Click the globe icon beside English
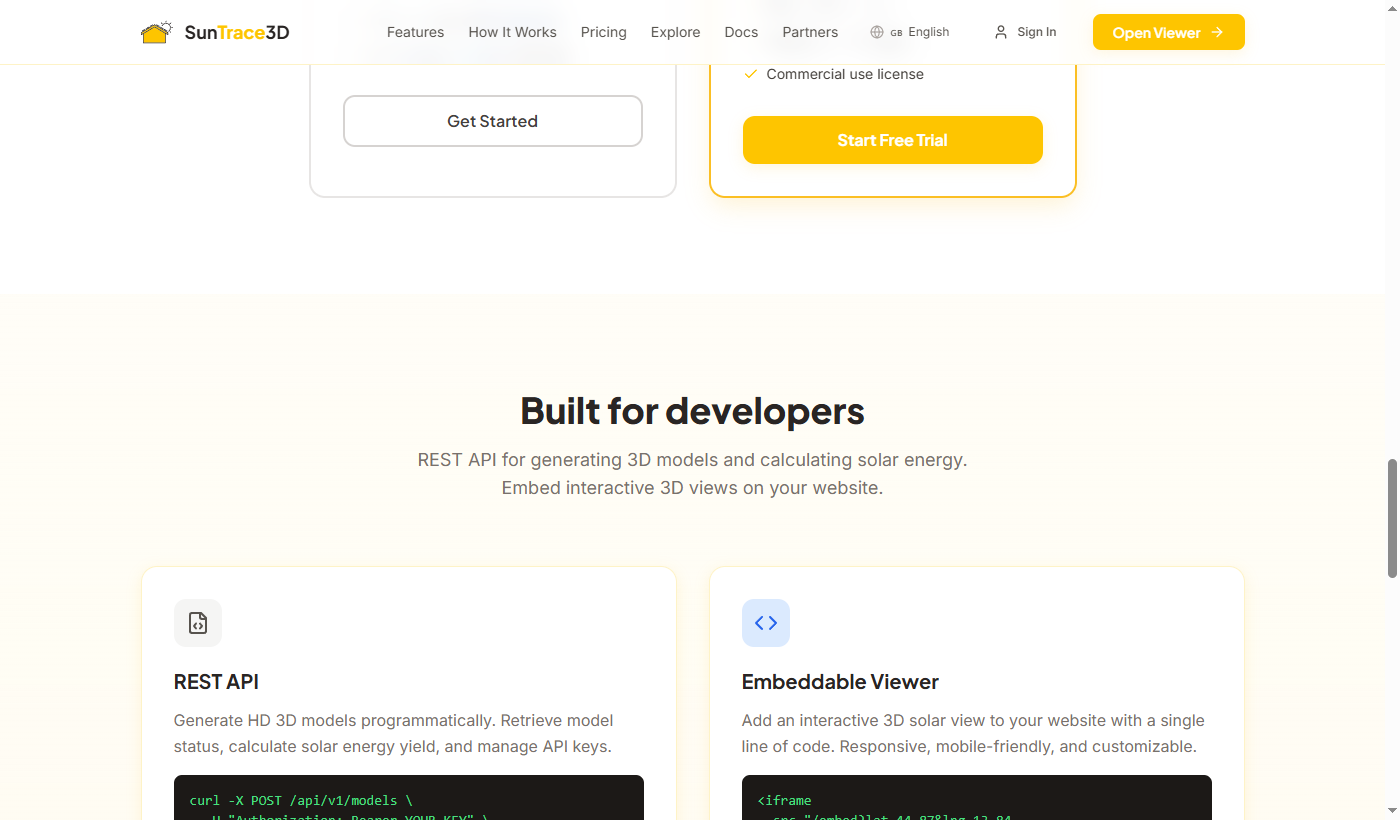 (x=875, y=31)
